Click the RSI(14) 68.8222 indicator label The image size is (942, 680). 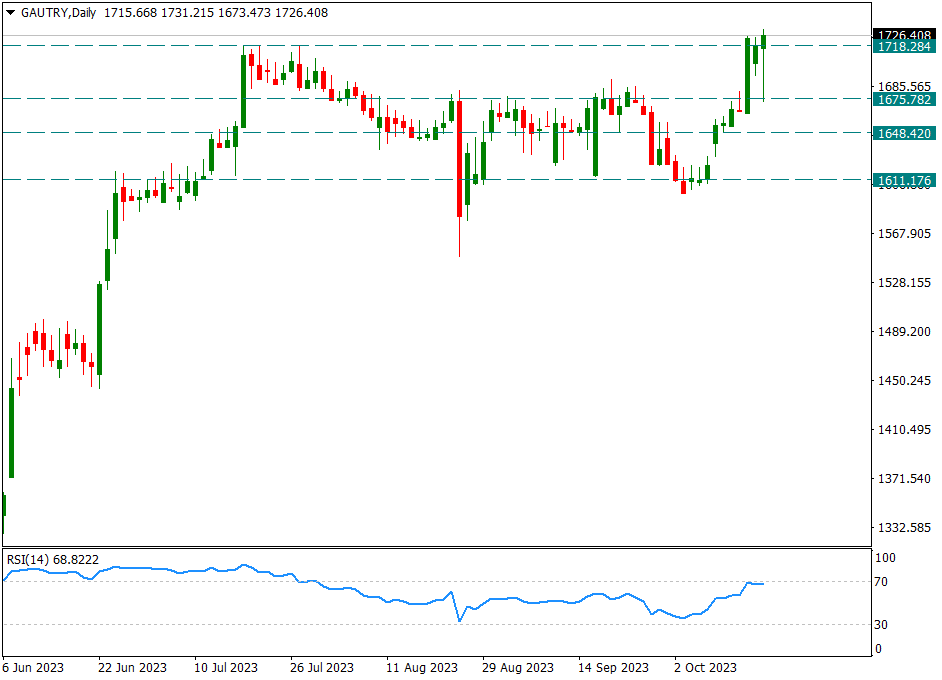pyautogui.click(x=53, y=559)
